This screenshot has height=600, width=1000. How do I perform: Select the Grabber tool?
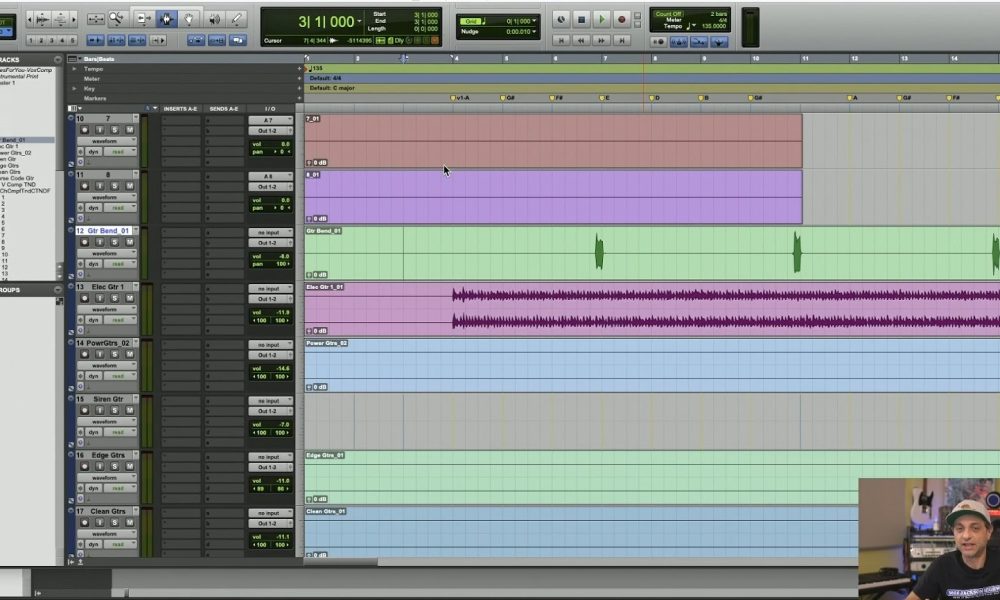[189, 17]
